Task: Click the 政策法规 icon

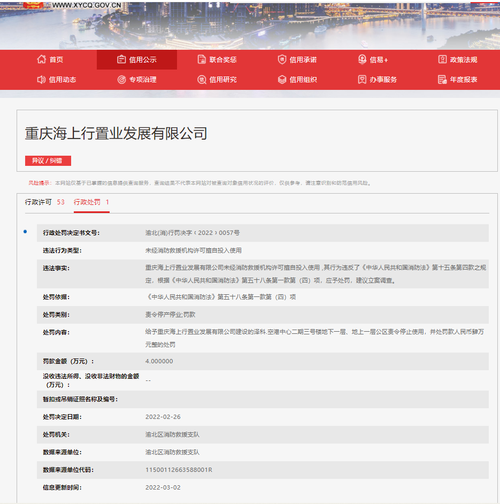Action: coord(442,59)
